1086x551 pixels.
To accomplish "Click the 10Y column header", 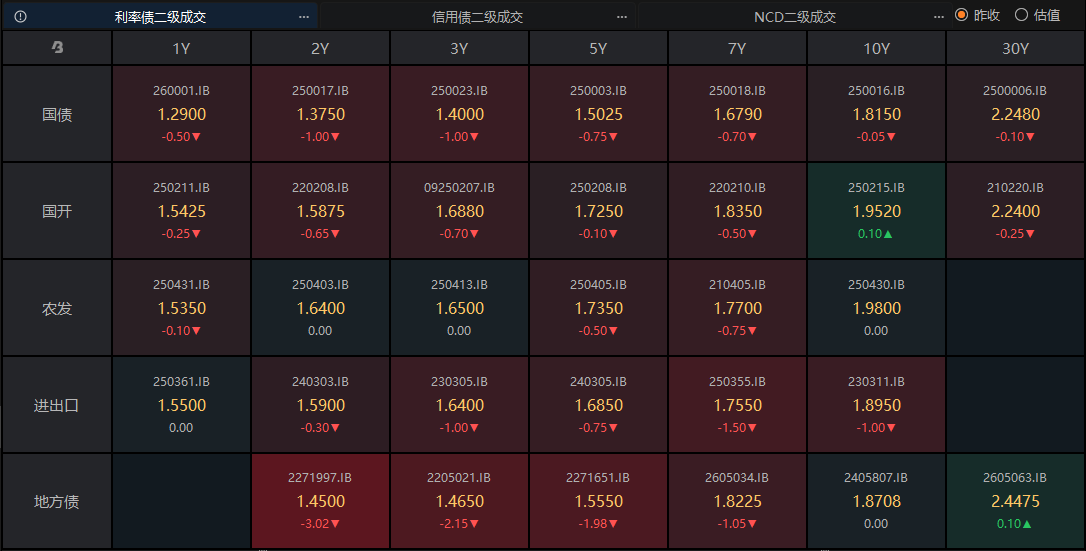I will click(x=876, y=48).
